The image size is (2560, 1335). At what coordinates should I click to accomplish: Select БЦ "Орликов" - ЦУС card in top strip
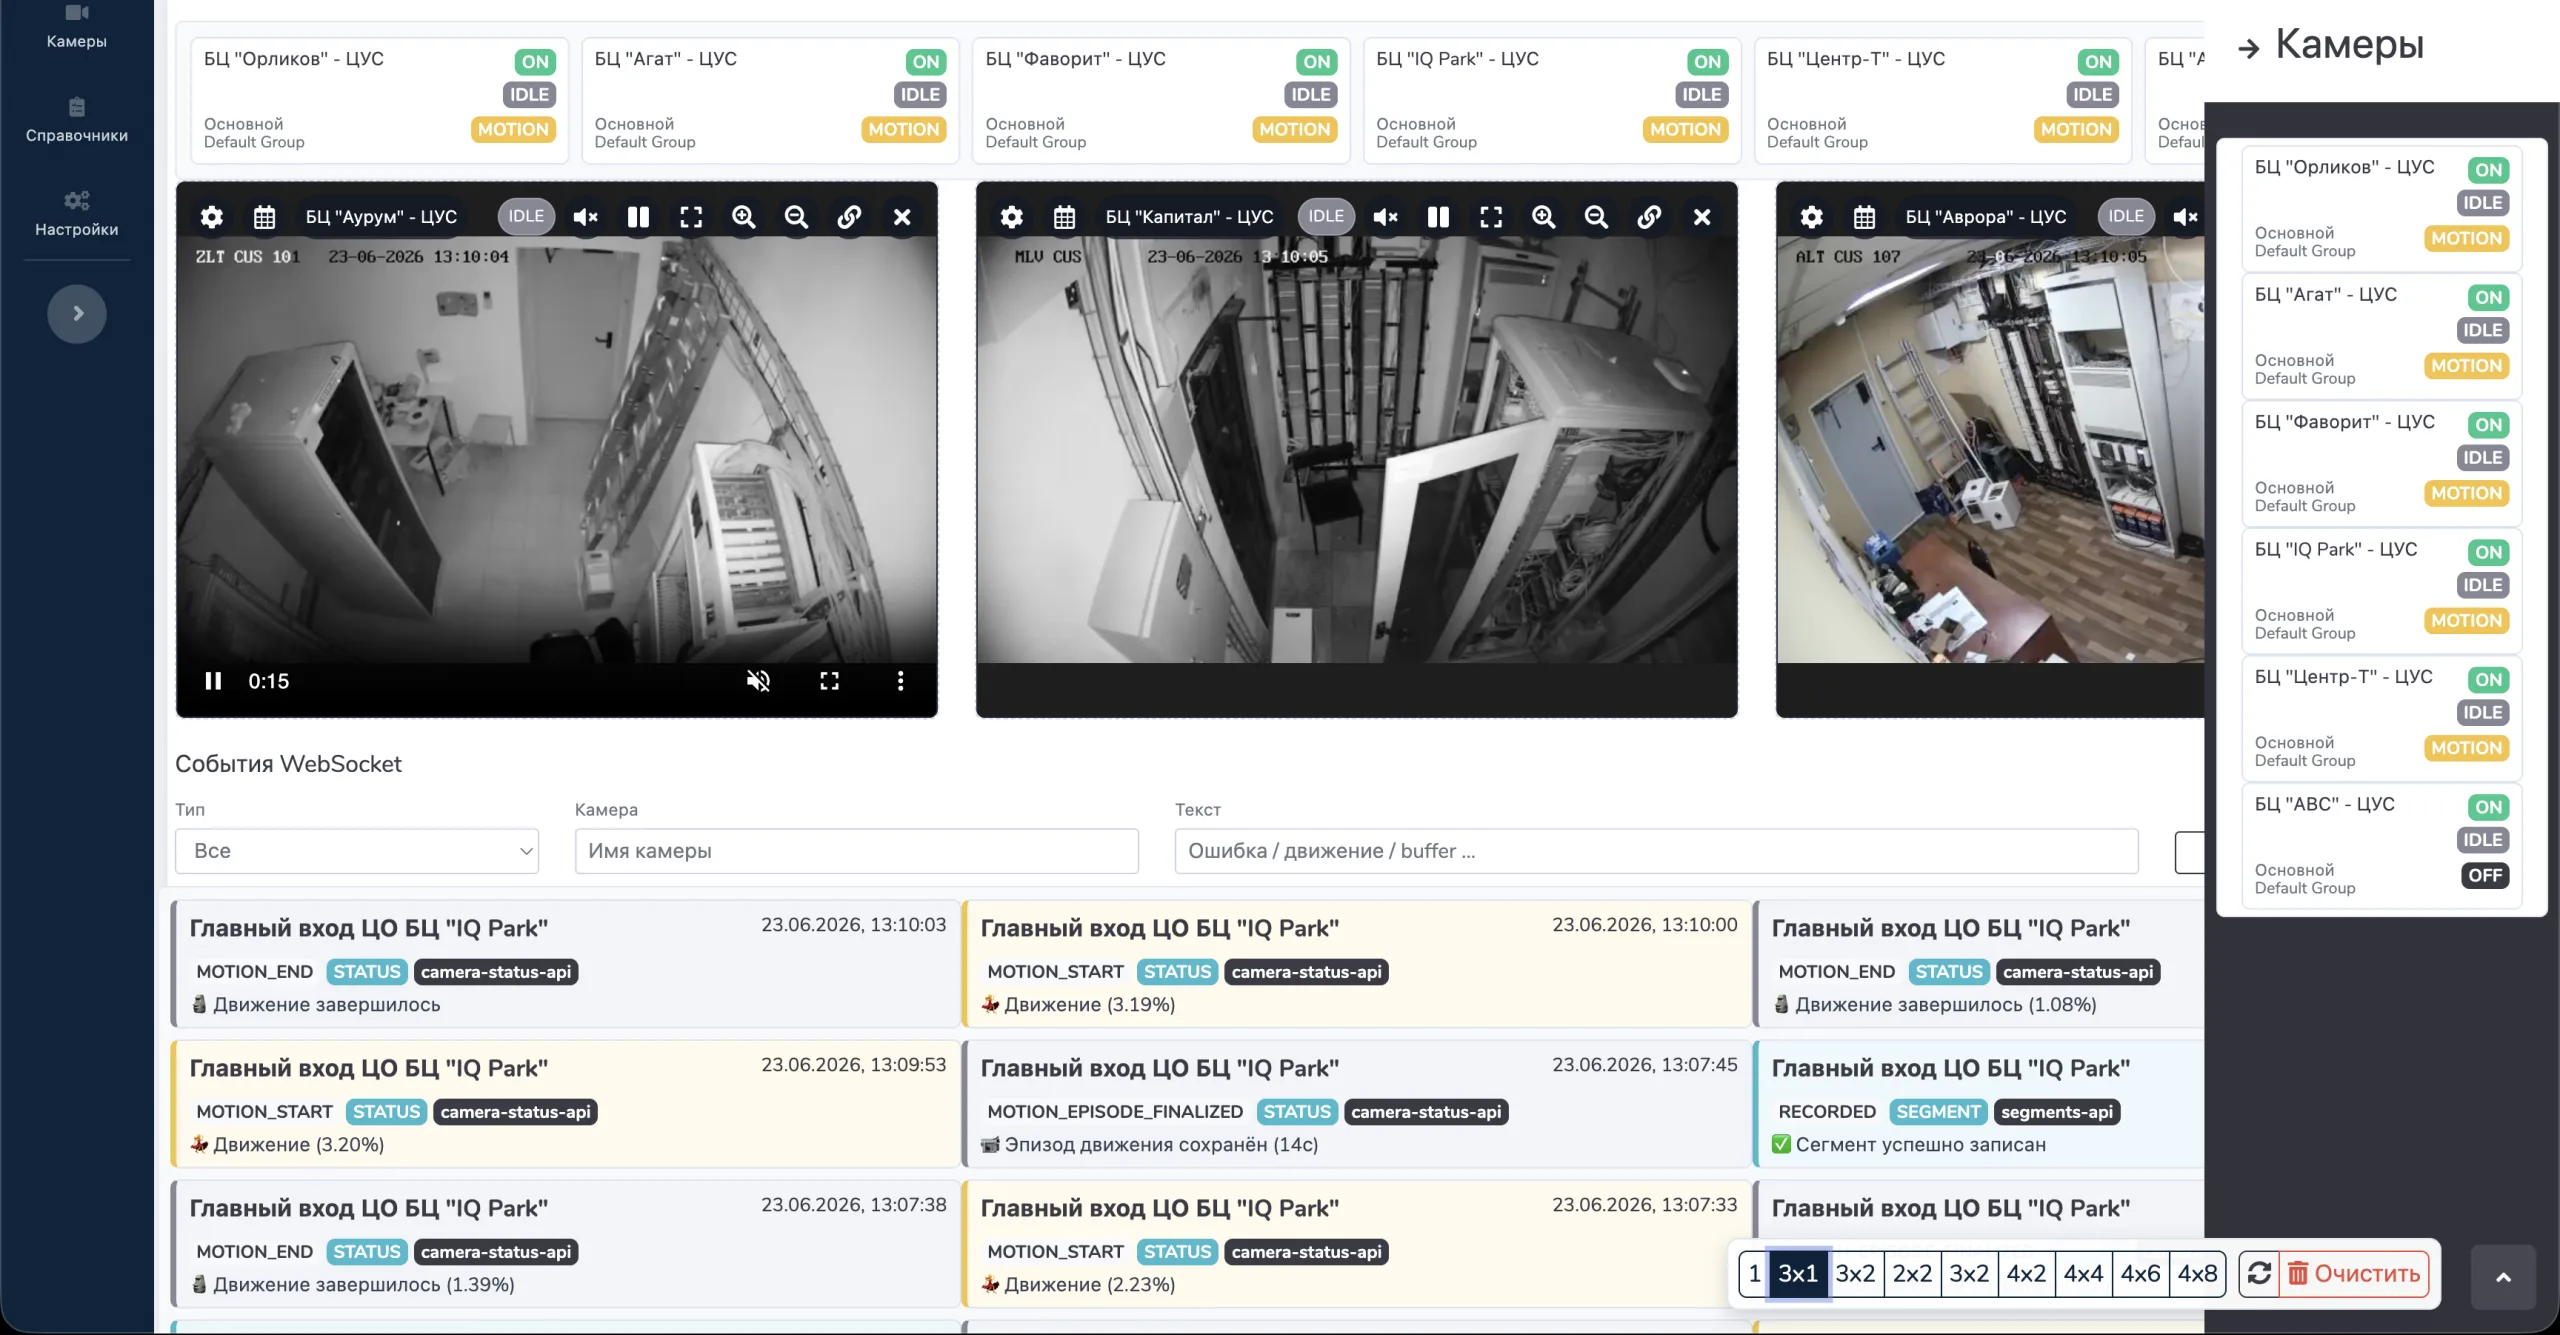pyautogui.click(x=380, y=100)
